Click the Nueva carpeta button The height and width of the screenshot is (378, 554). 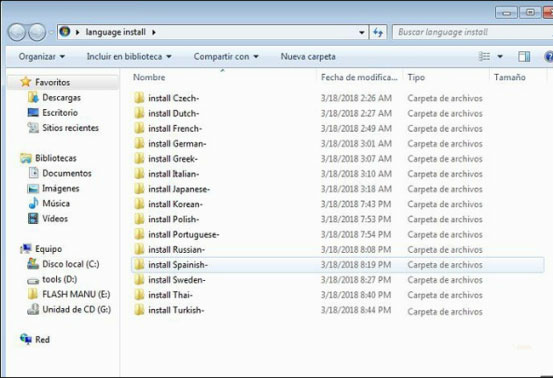coord(308,57)
